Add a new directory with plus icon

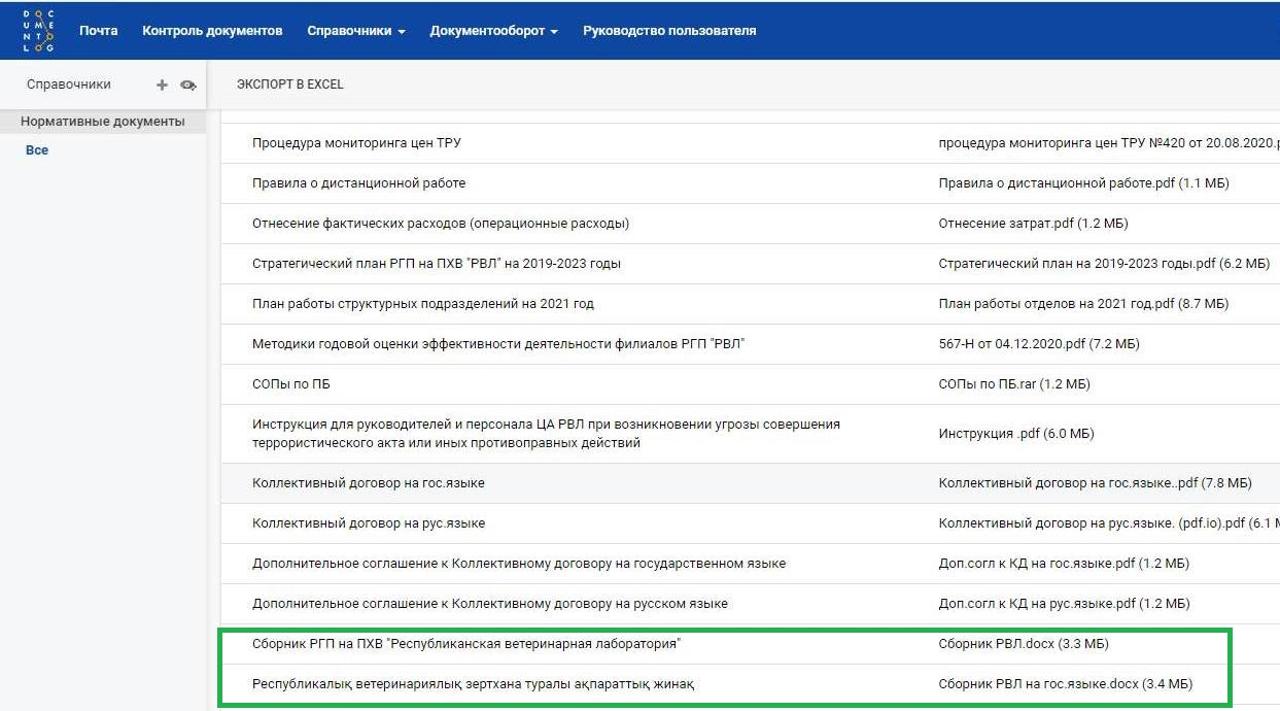pos(162,85)
